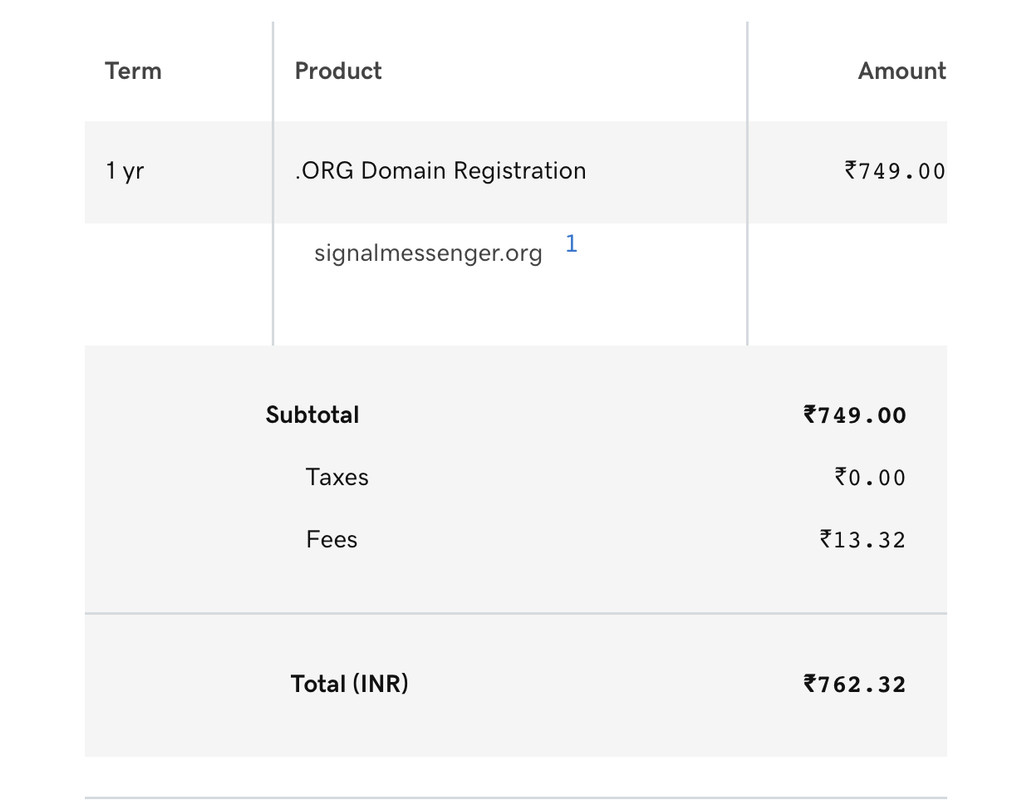Click the footnote link 1 beside signalmessenger.org

(571, 244)
